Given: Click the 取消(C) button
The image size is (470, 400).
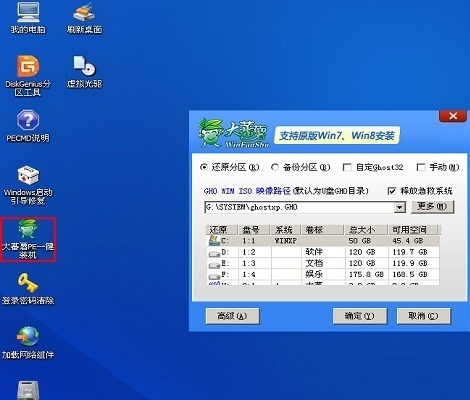Looking at the screenshot, I should [423, 316].
